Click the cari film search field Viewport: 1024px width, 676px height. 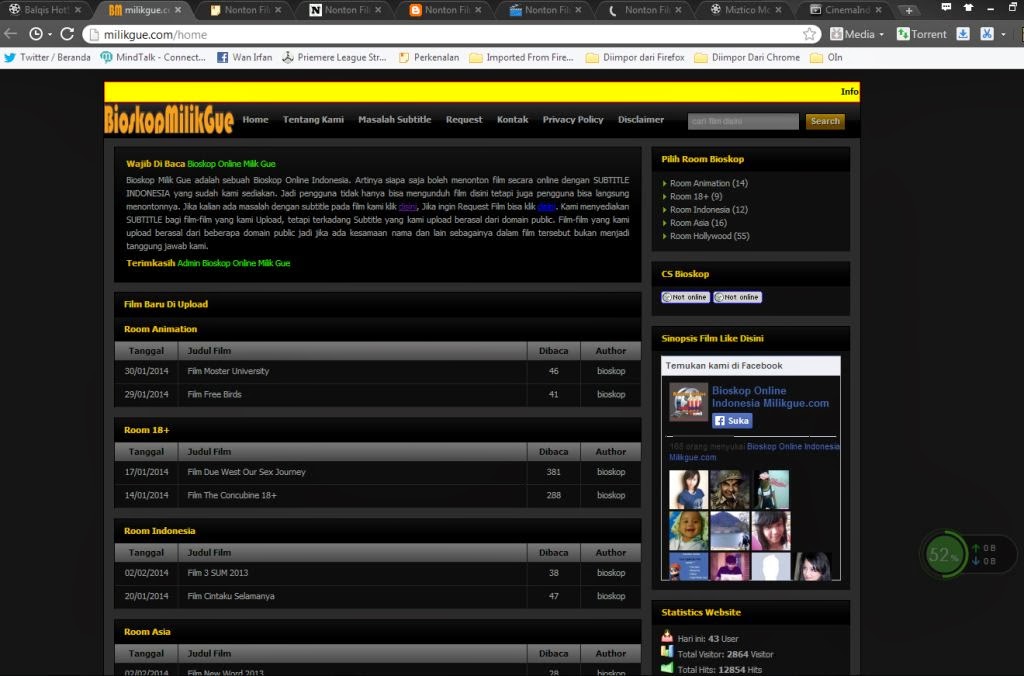point(743,121)
